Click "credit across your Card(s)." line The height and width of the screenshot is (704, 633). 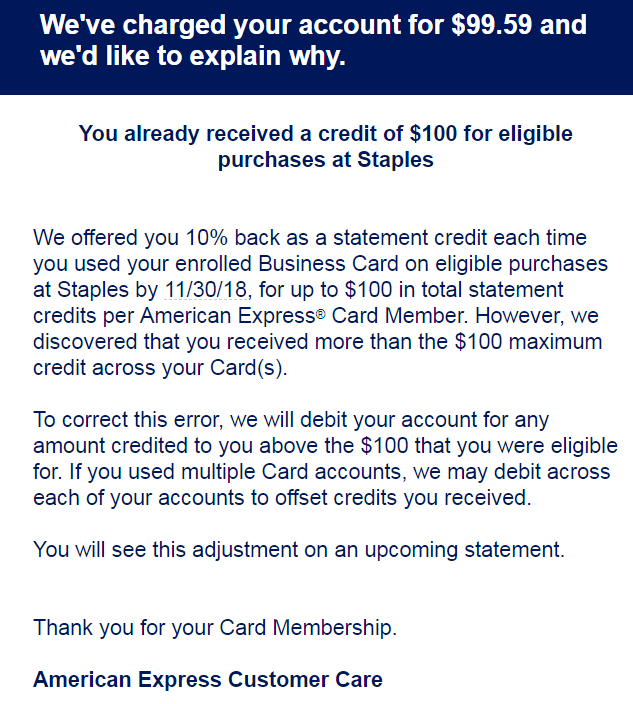click(160, 368)
